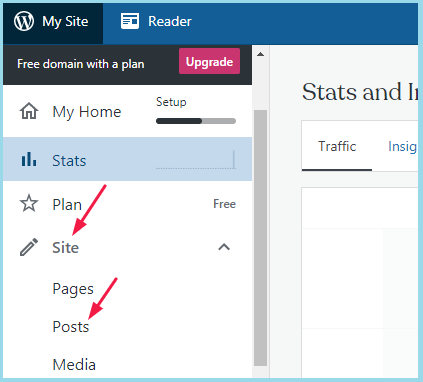Click the My Home house icon

click(x=29, y=111)
